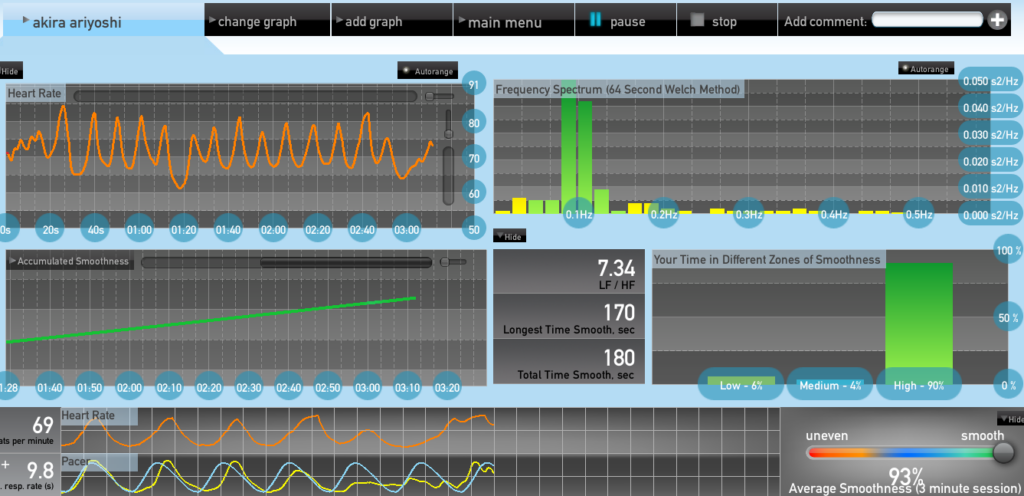The height and width of the screenshot is (496, 1024).
Task: Click the smoothness slider knob near smooth
Action: (x=1003, y=453)
